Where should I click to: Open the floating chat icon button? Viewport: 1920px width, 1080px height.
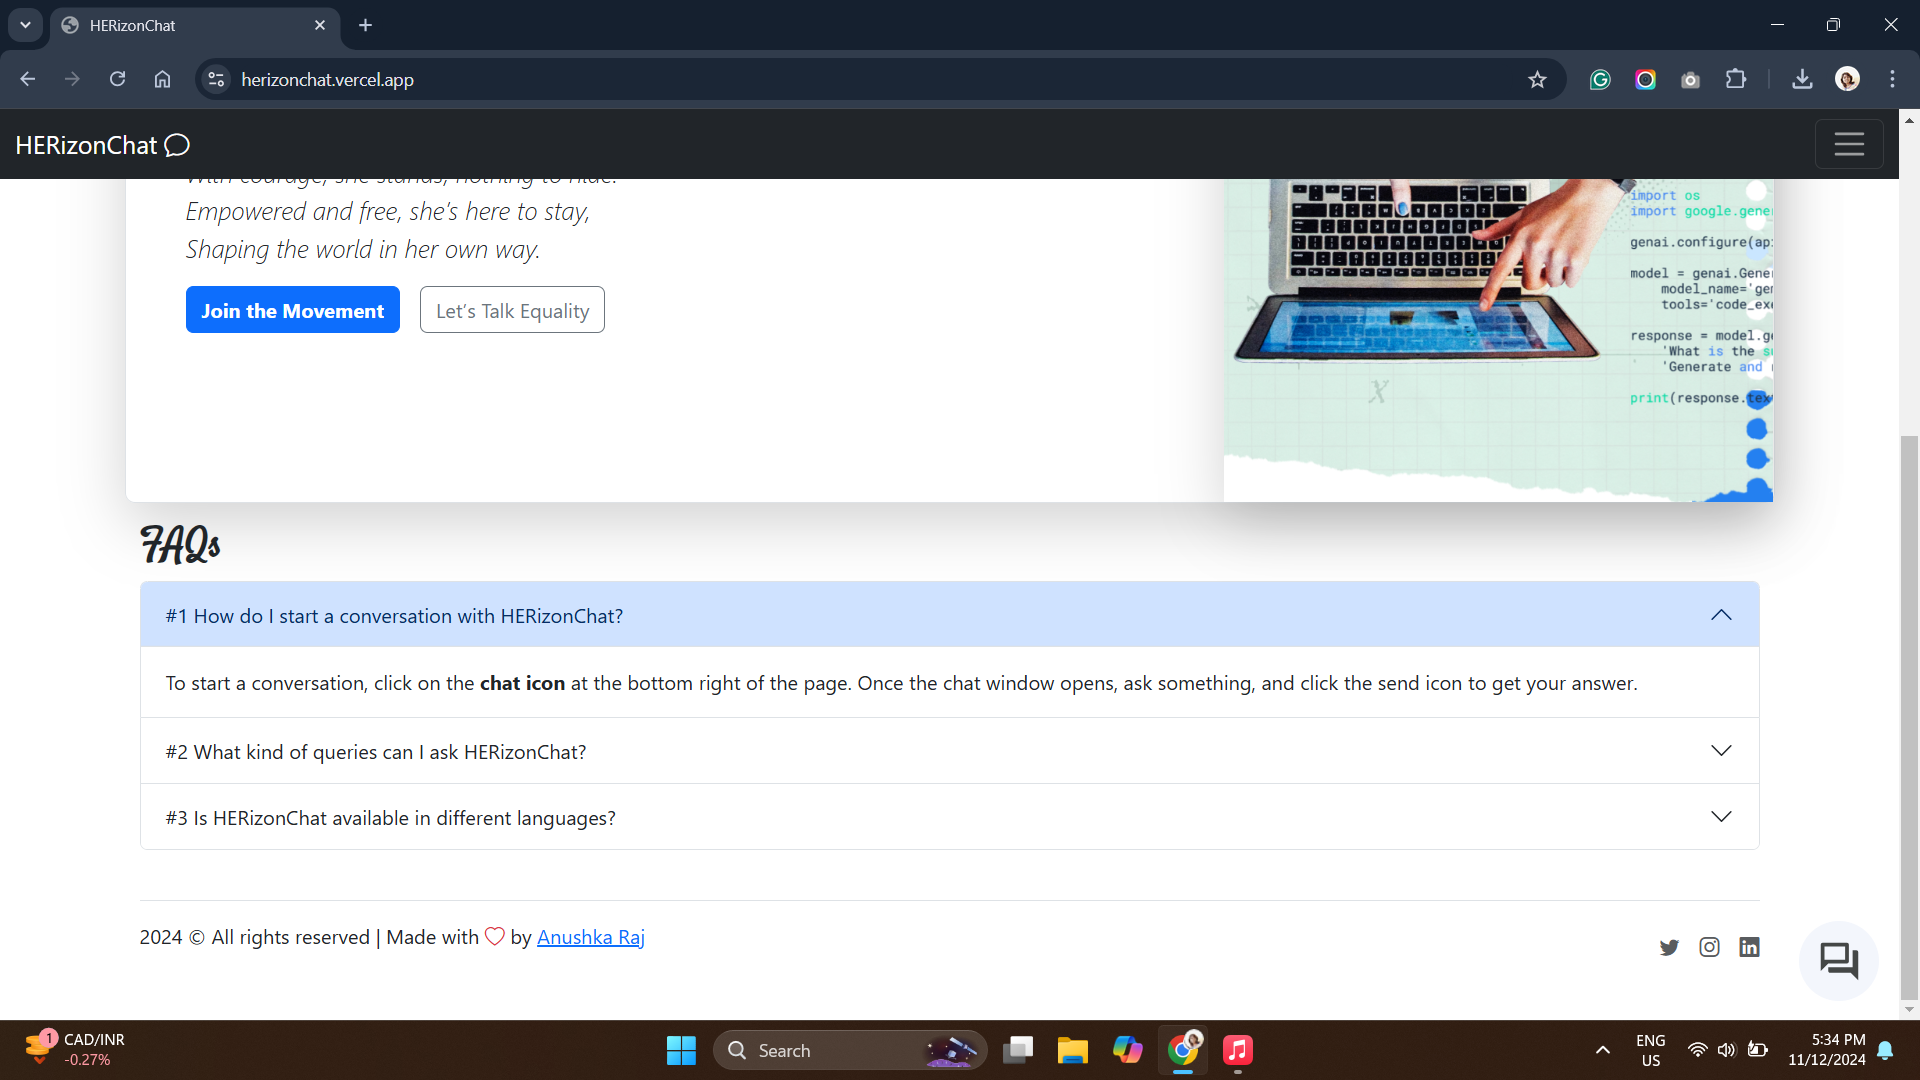1838,961
